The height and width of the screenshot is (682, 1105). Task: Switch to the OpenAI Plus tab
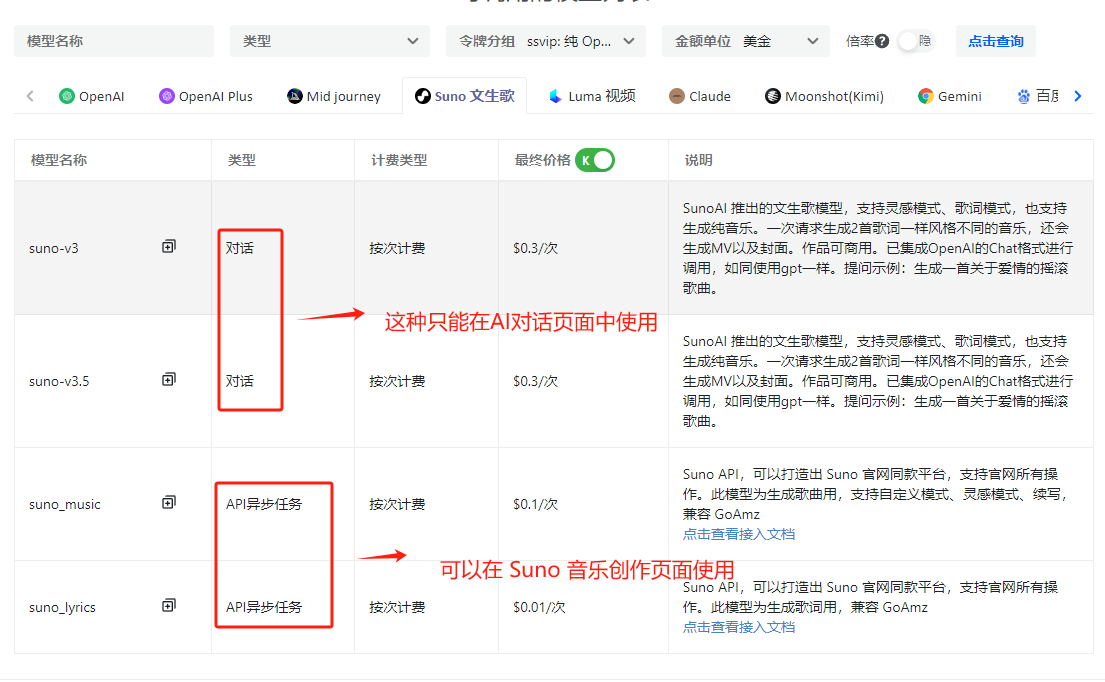pos(206,97)
